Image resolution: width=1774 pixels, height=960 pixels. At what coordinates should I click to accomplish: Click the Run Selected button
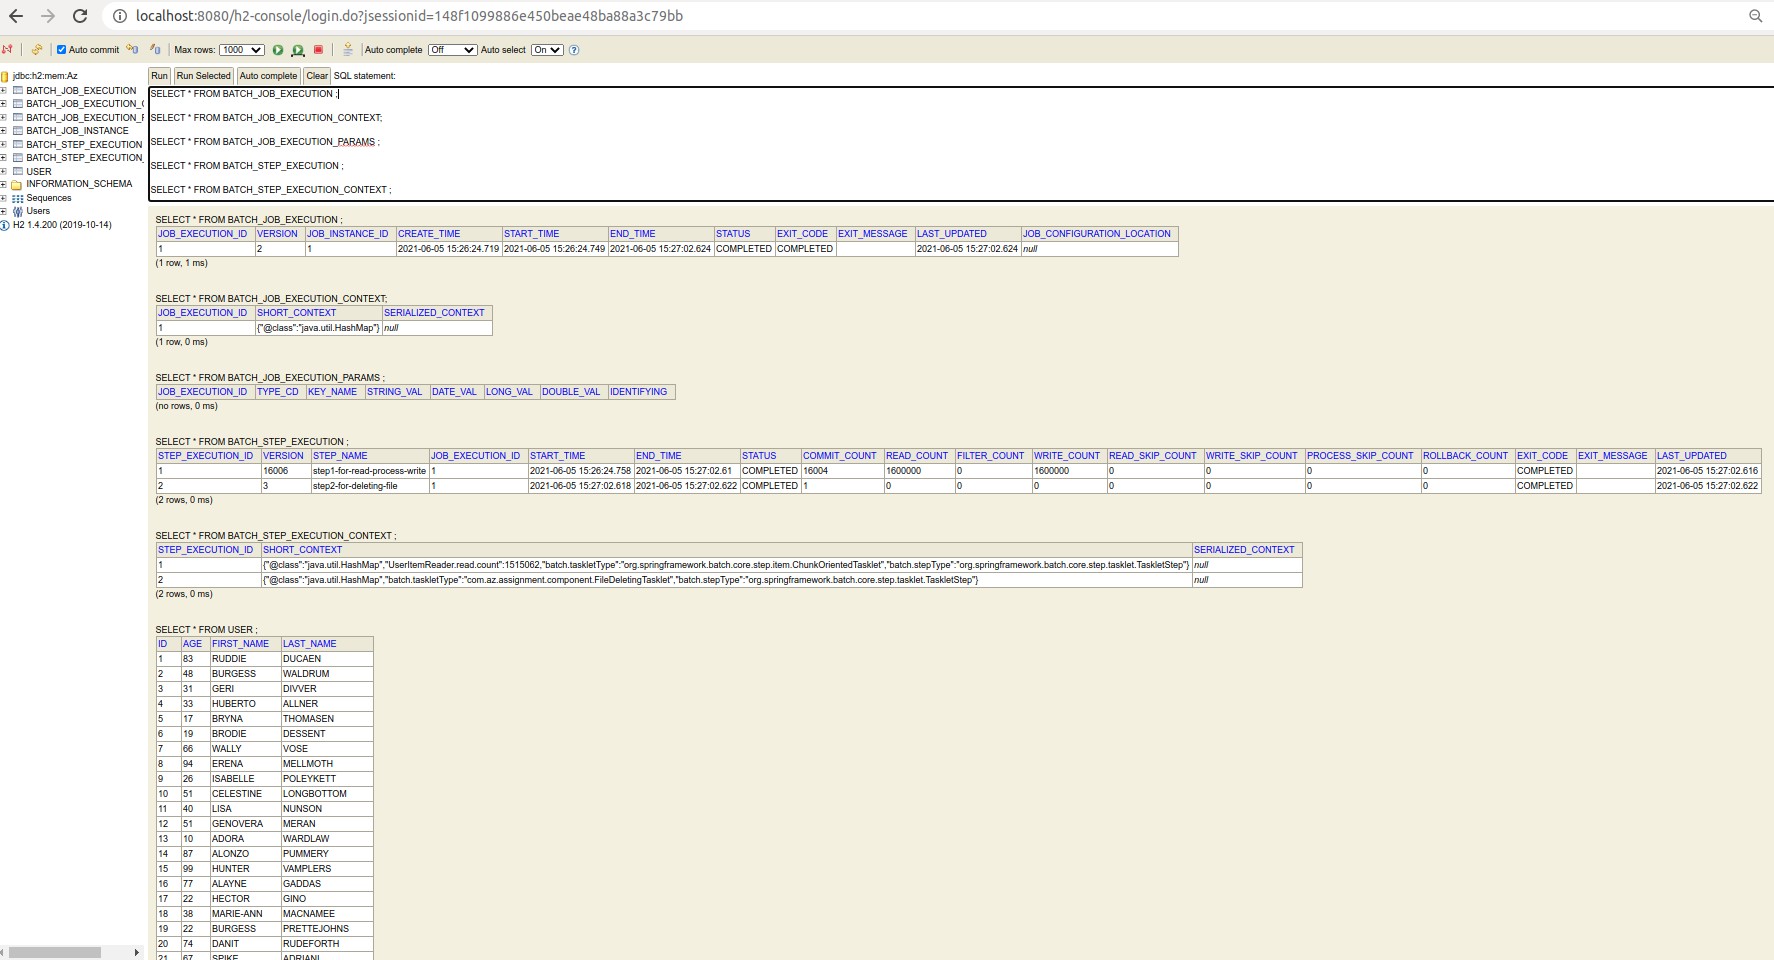click(203, 76)
